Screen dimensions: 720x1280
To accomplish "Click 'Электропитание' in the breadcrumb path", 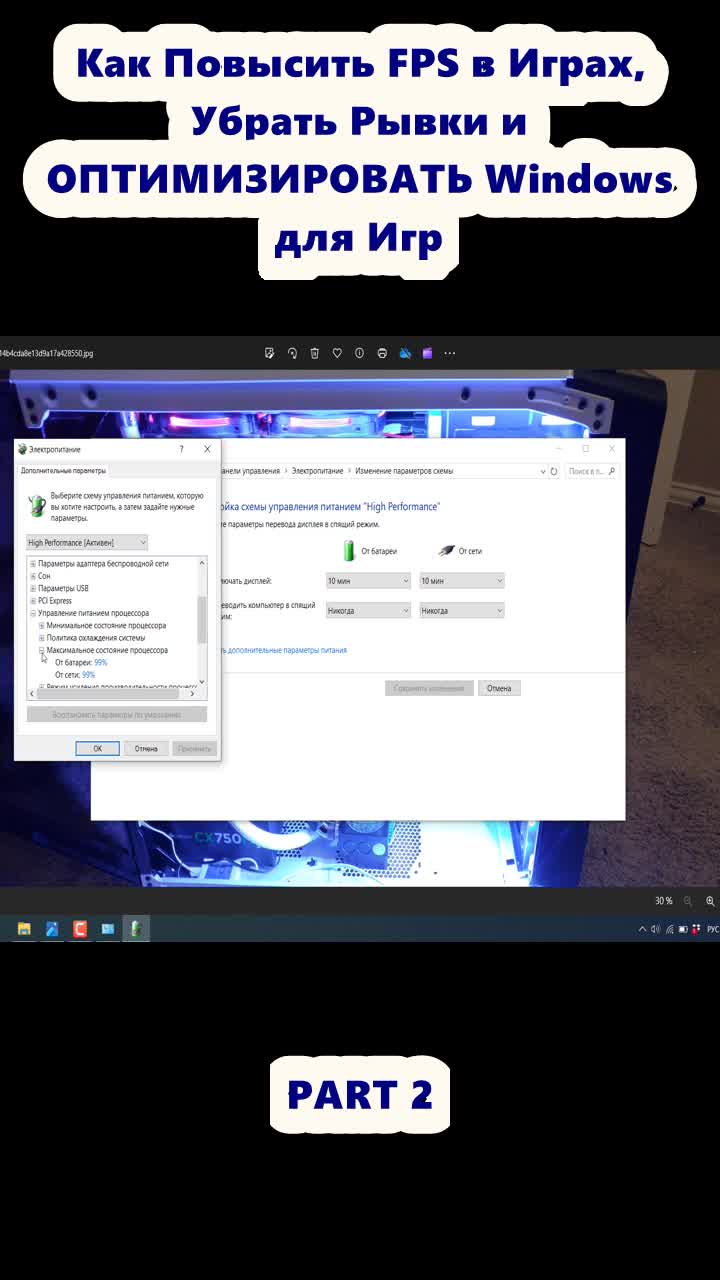I will click(x=317, y=471).
